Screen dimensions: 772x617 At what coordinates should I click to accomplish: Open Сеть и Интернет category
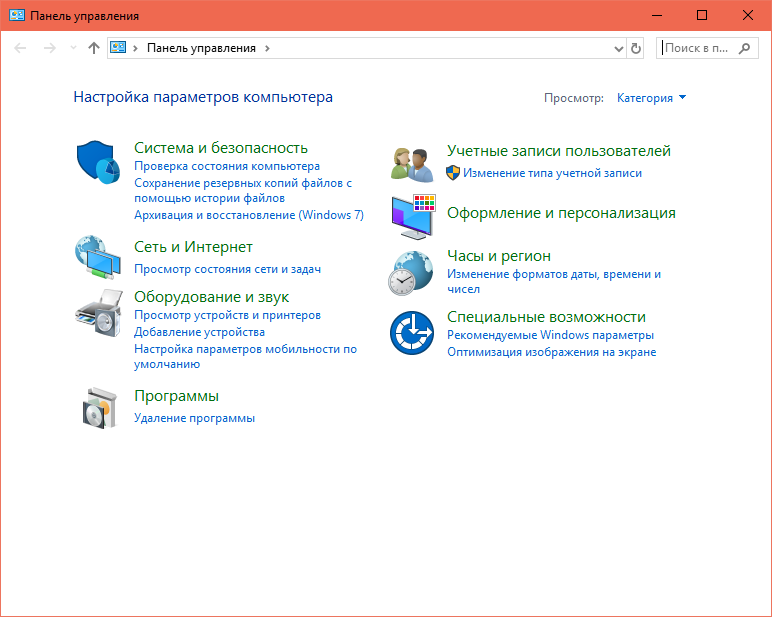click(x=193, y=247)
